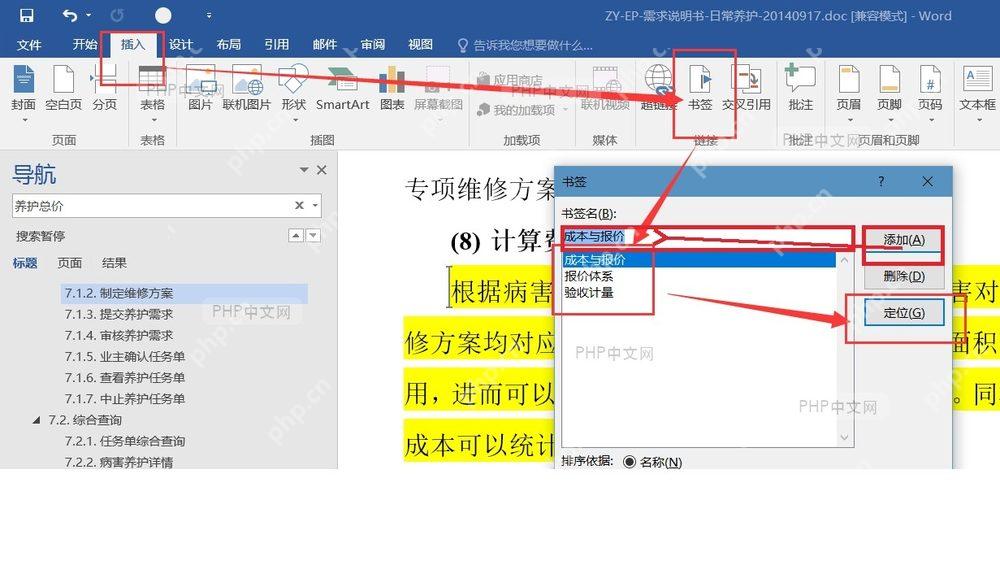1000x561 pixels.
Task: Open the Customize Quick Access Toolbar dropdown
Action: pyautogui.click(x=209, y=15)
